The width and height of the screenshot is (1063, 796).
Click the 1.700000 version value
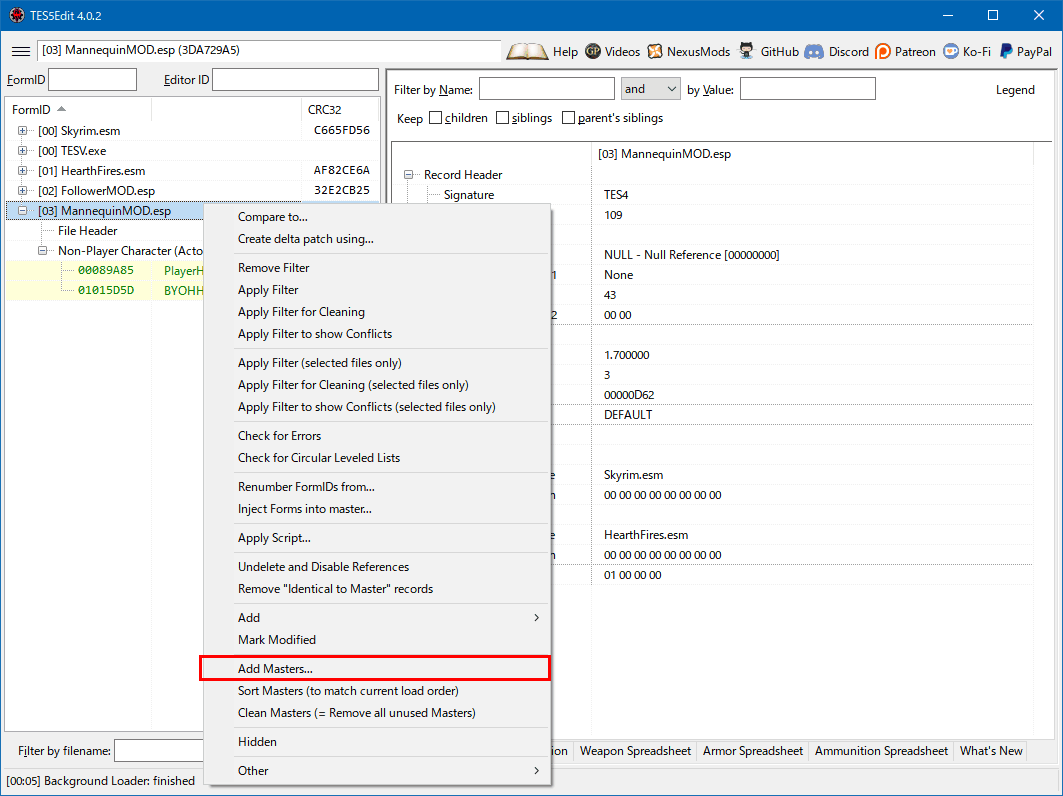coord(626,355)
